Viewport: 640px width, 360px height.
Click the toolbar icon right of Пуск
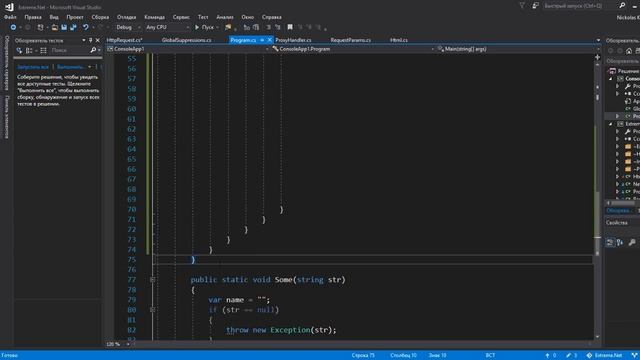(228, 27)
